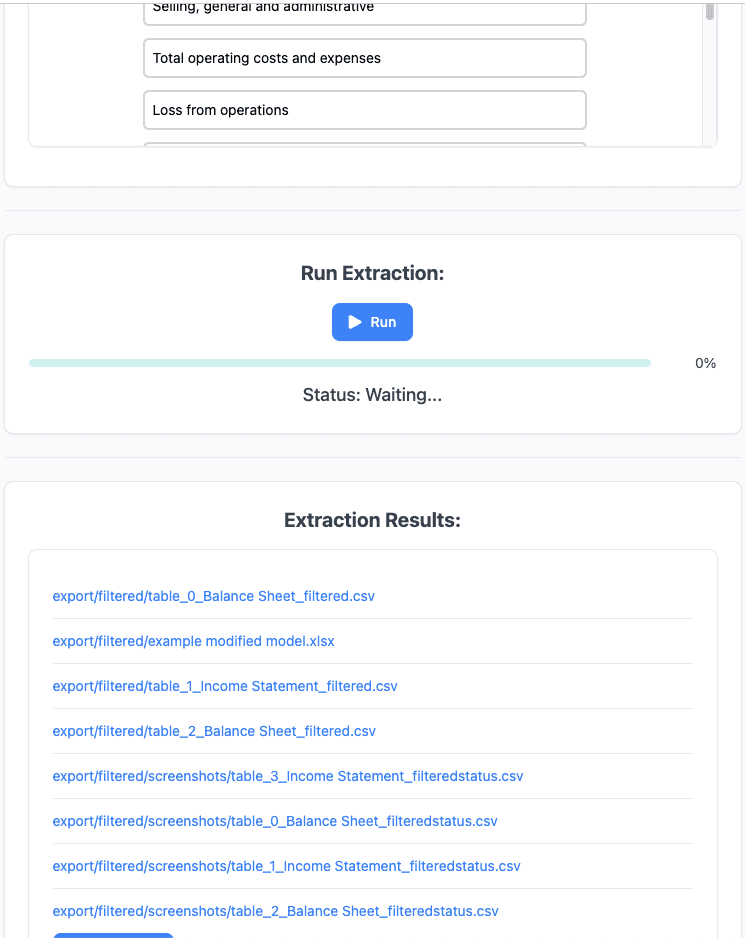The width and height of the screenshot is (745, 938).
Task: Open table_2_Balance Sheet_filtered.csv result
Action: [214, 731]
